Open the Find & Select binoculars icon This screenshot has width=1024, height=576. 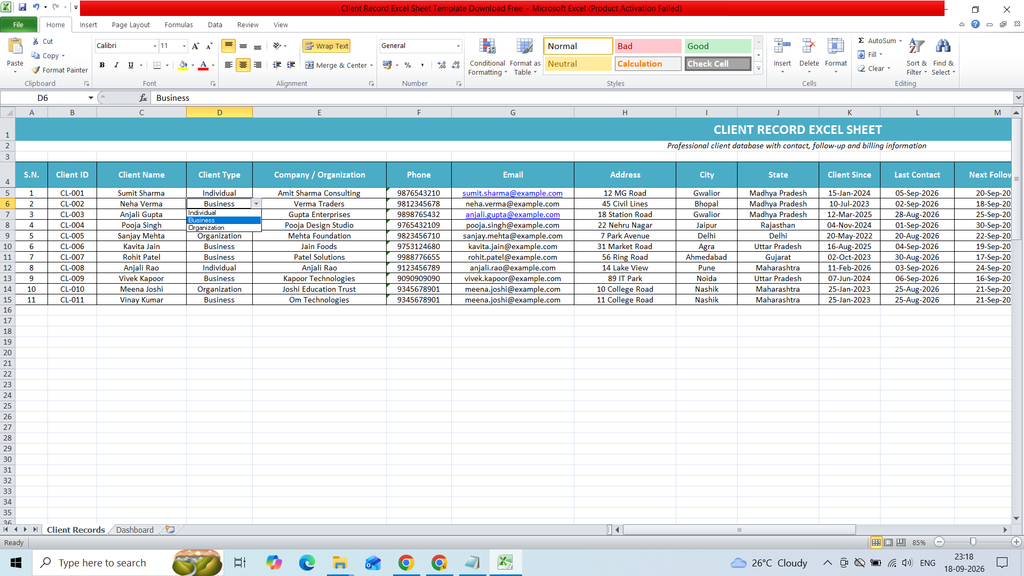943,47
